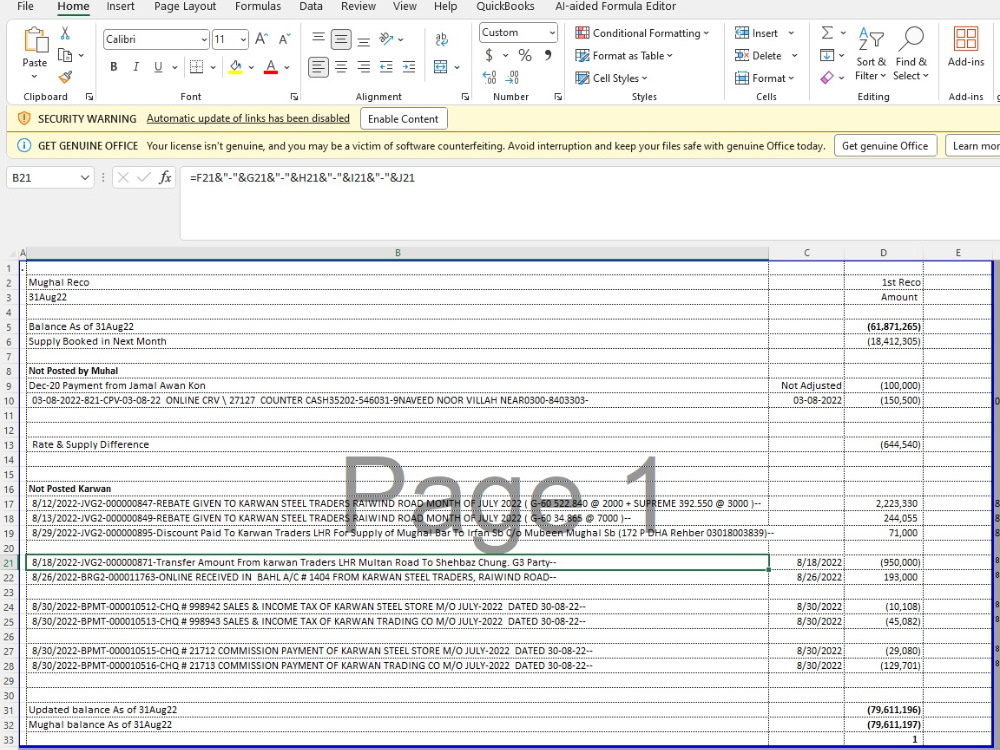
Task: Expand the Format cells dropdown
Action: click(x=791, y=78)
